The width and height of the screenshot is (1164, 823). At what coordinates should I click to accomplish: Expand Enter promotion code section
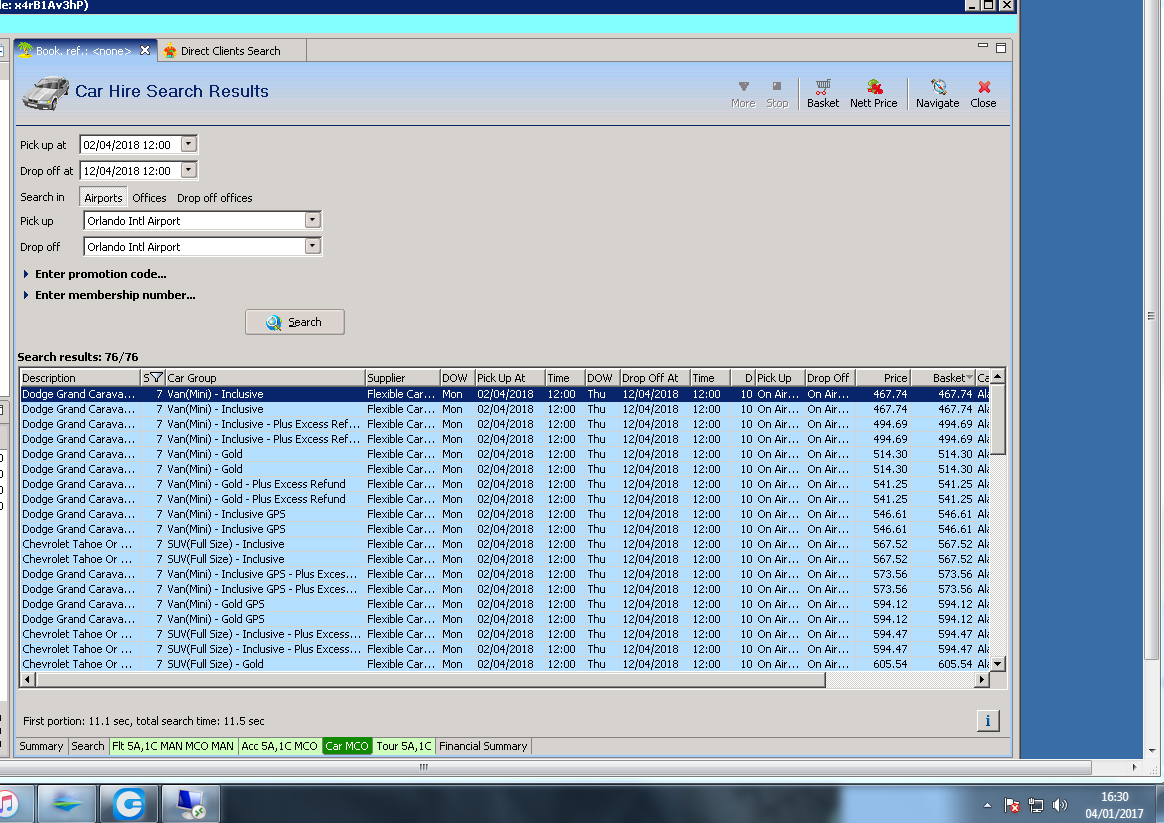[100, 274]
